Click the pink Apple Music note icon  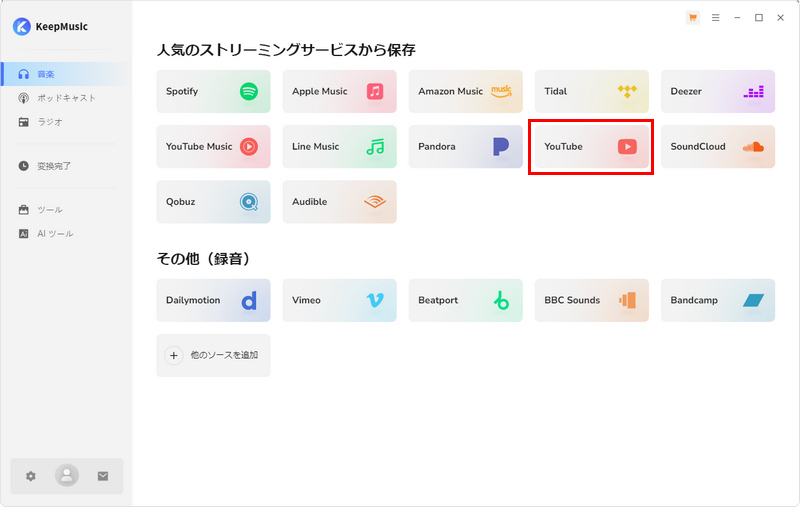(375, 91)
